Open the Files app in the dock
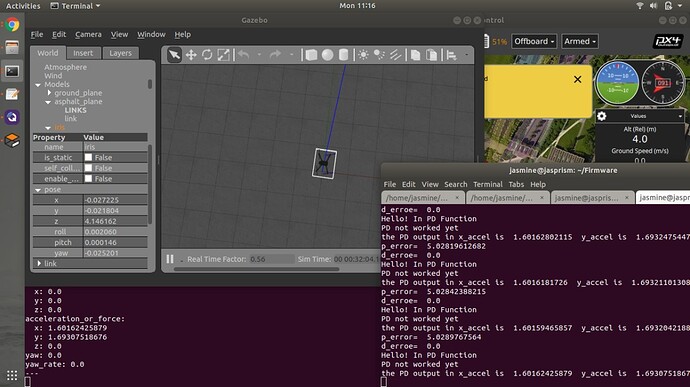 coord(12,47)
